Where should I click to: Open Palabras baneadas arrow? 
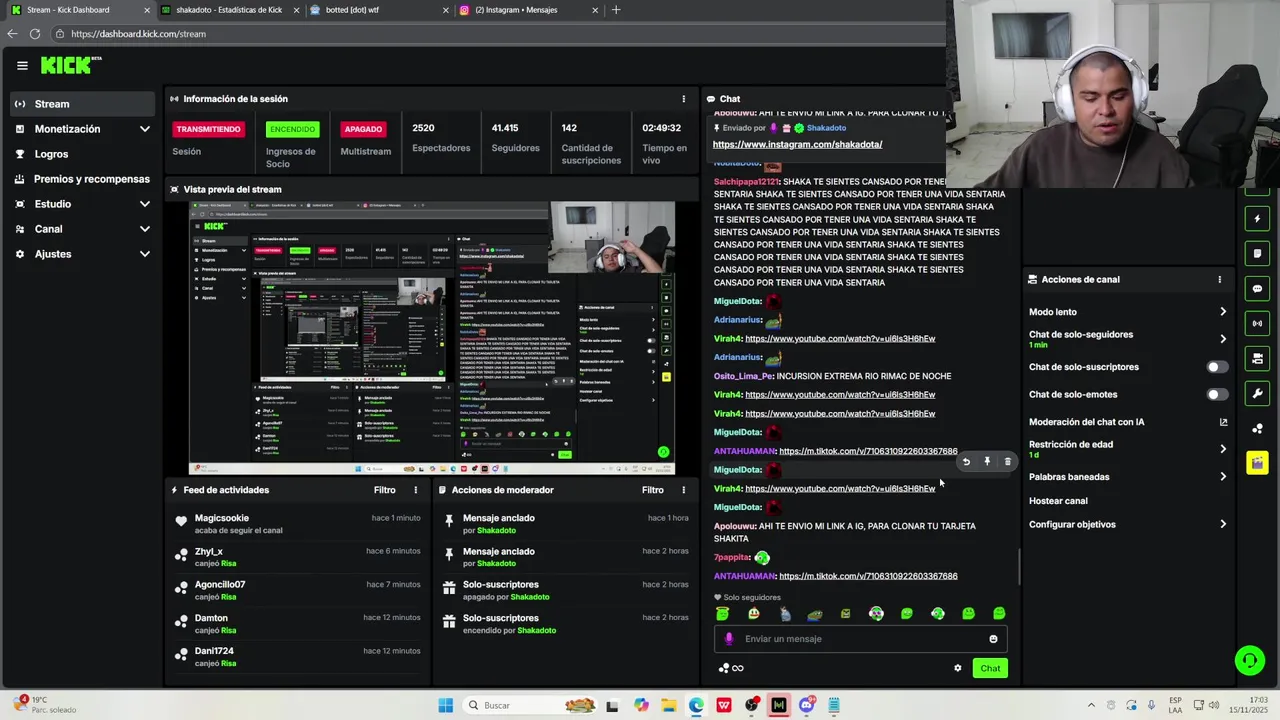(x=1223, y=477)
